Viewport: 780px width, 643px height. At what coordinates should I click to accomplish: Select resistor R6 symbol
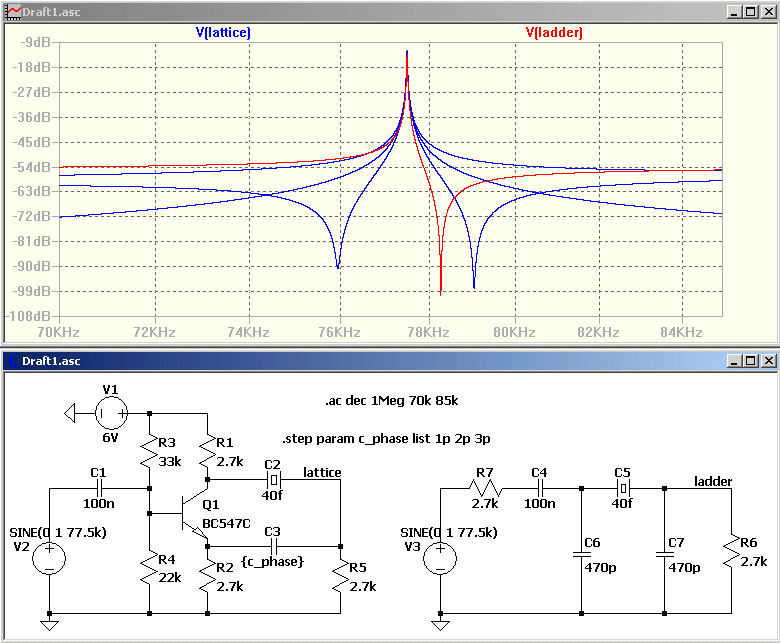coord(731,551)
